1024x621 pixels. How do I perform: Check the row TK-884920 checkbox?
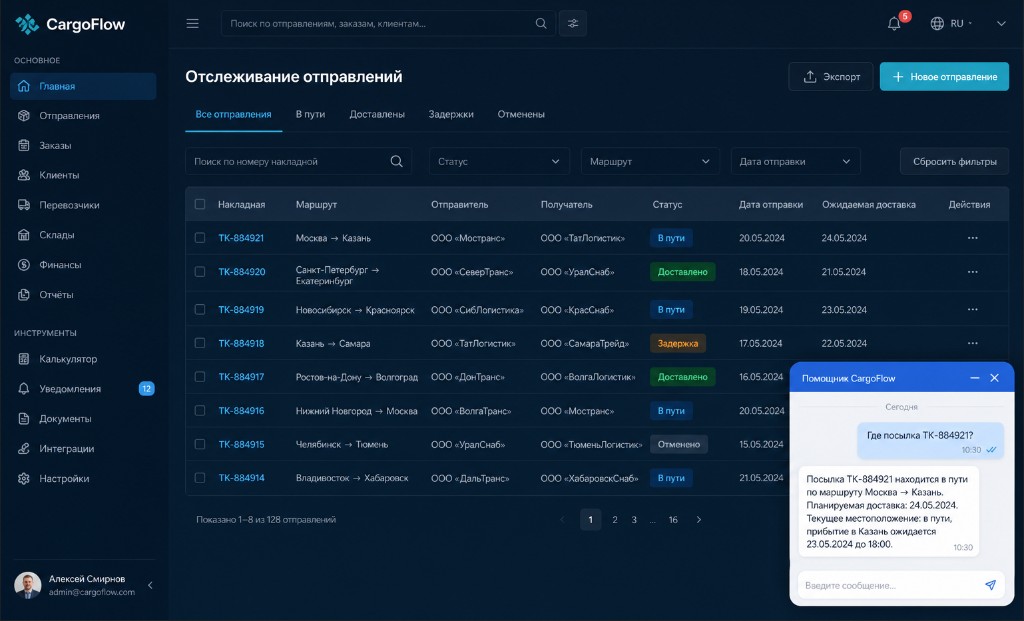(200, 272)
